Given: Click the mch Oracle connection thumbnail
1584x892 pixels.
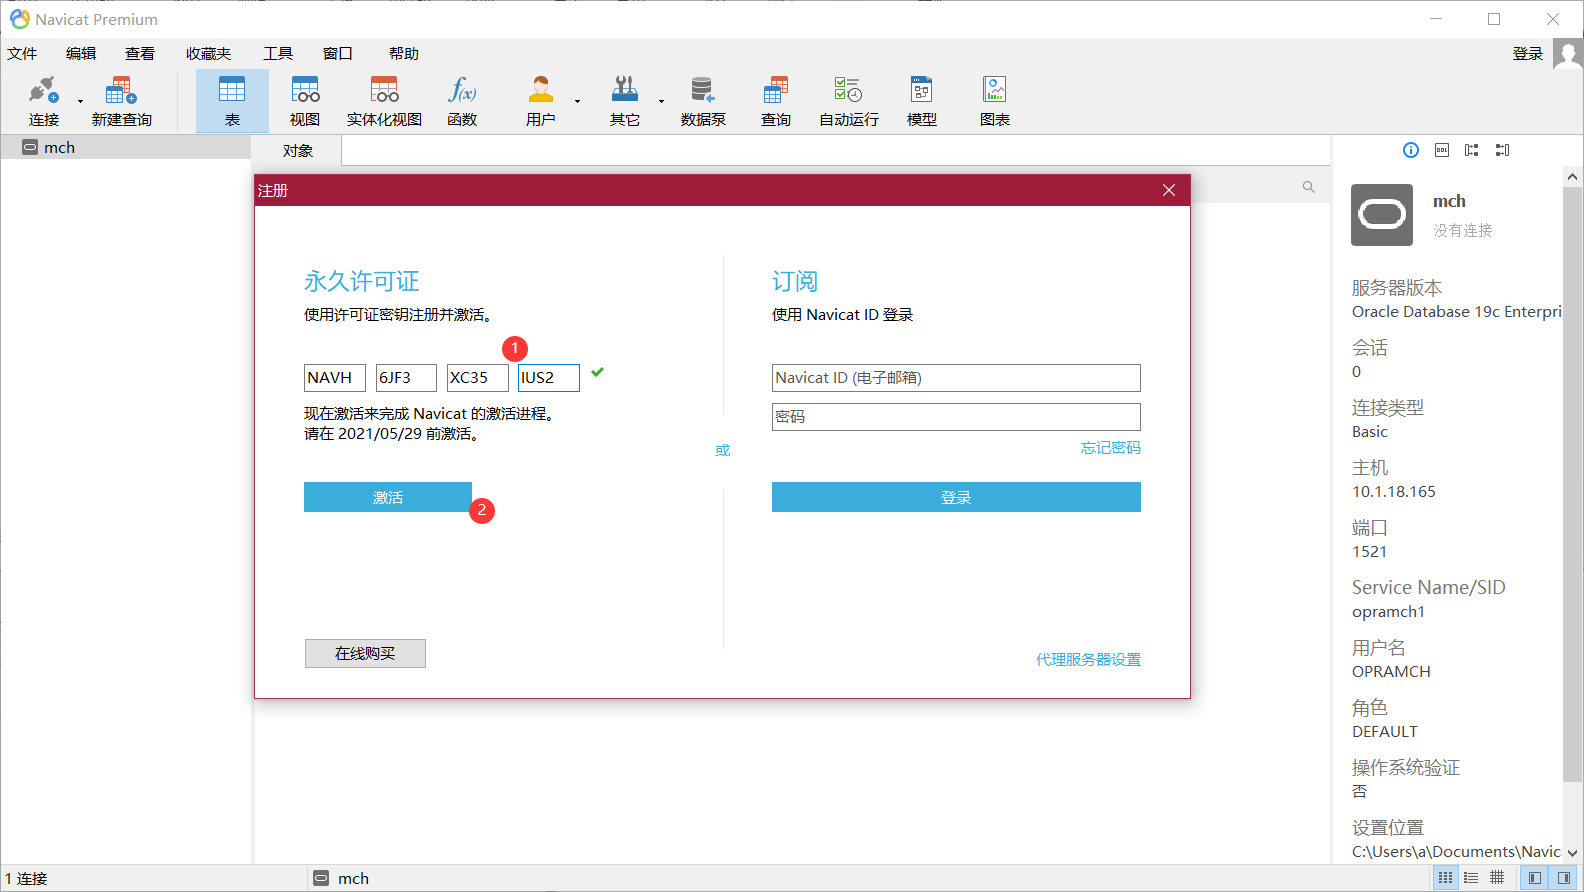Looking at the screenshot, I should point(1382,215).
